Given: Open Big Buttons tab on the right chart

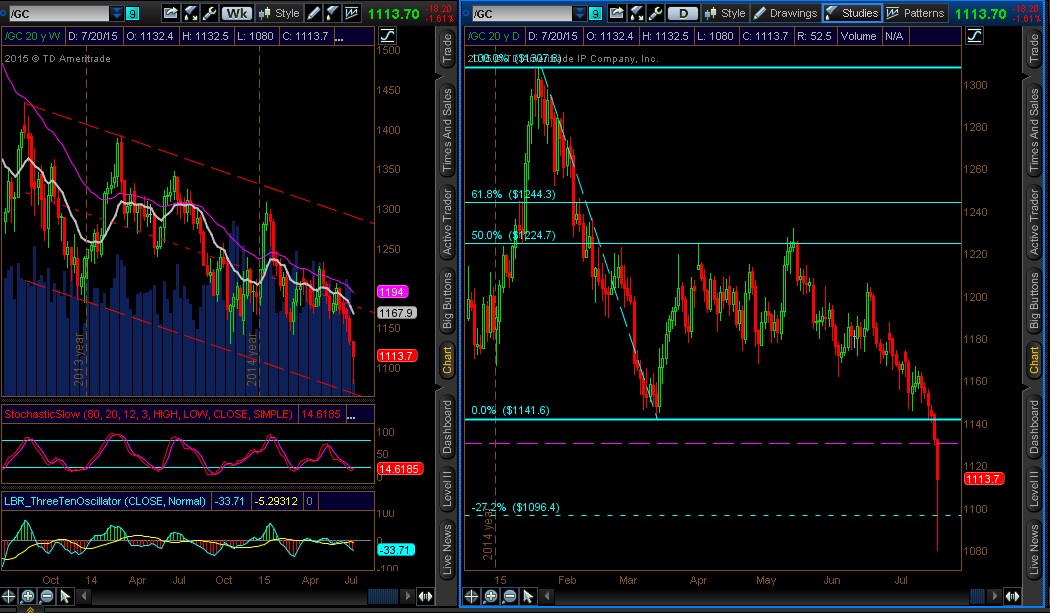Looking at the screenshot, I should (1034, 300).
